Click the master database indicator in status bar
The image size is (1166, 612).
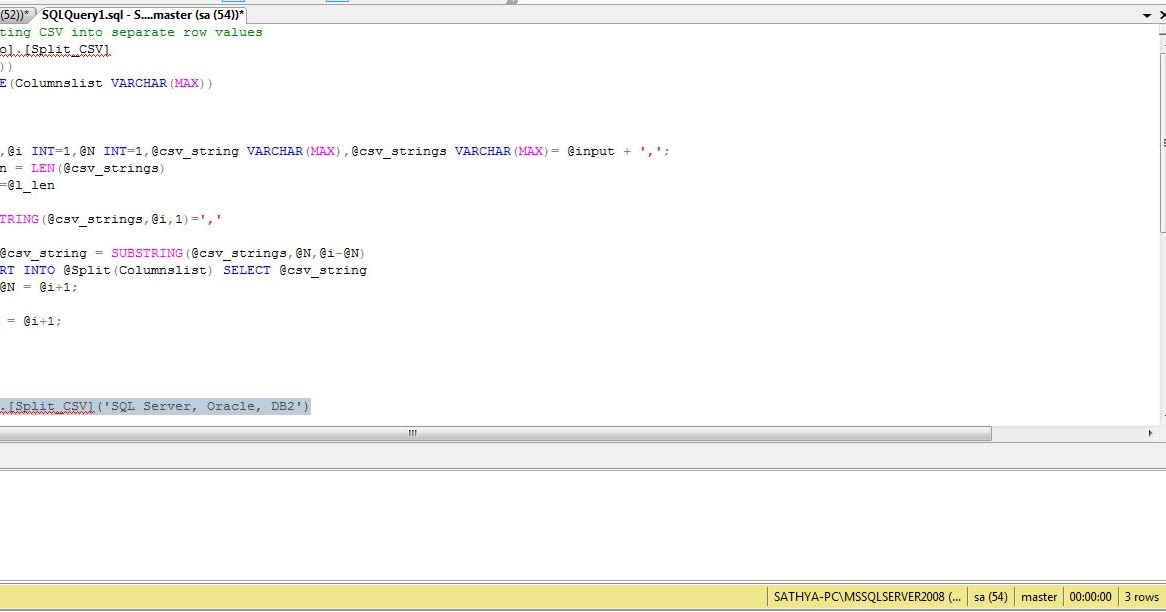tap(1039, 596)
